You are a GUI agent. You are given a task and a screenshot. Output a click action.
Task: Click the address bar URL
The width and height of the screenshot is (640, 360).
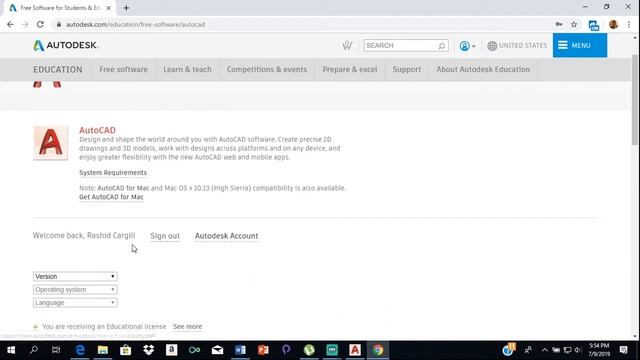click(136, 24)
